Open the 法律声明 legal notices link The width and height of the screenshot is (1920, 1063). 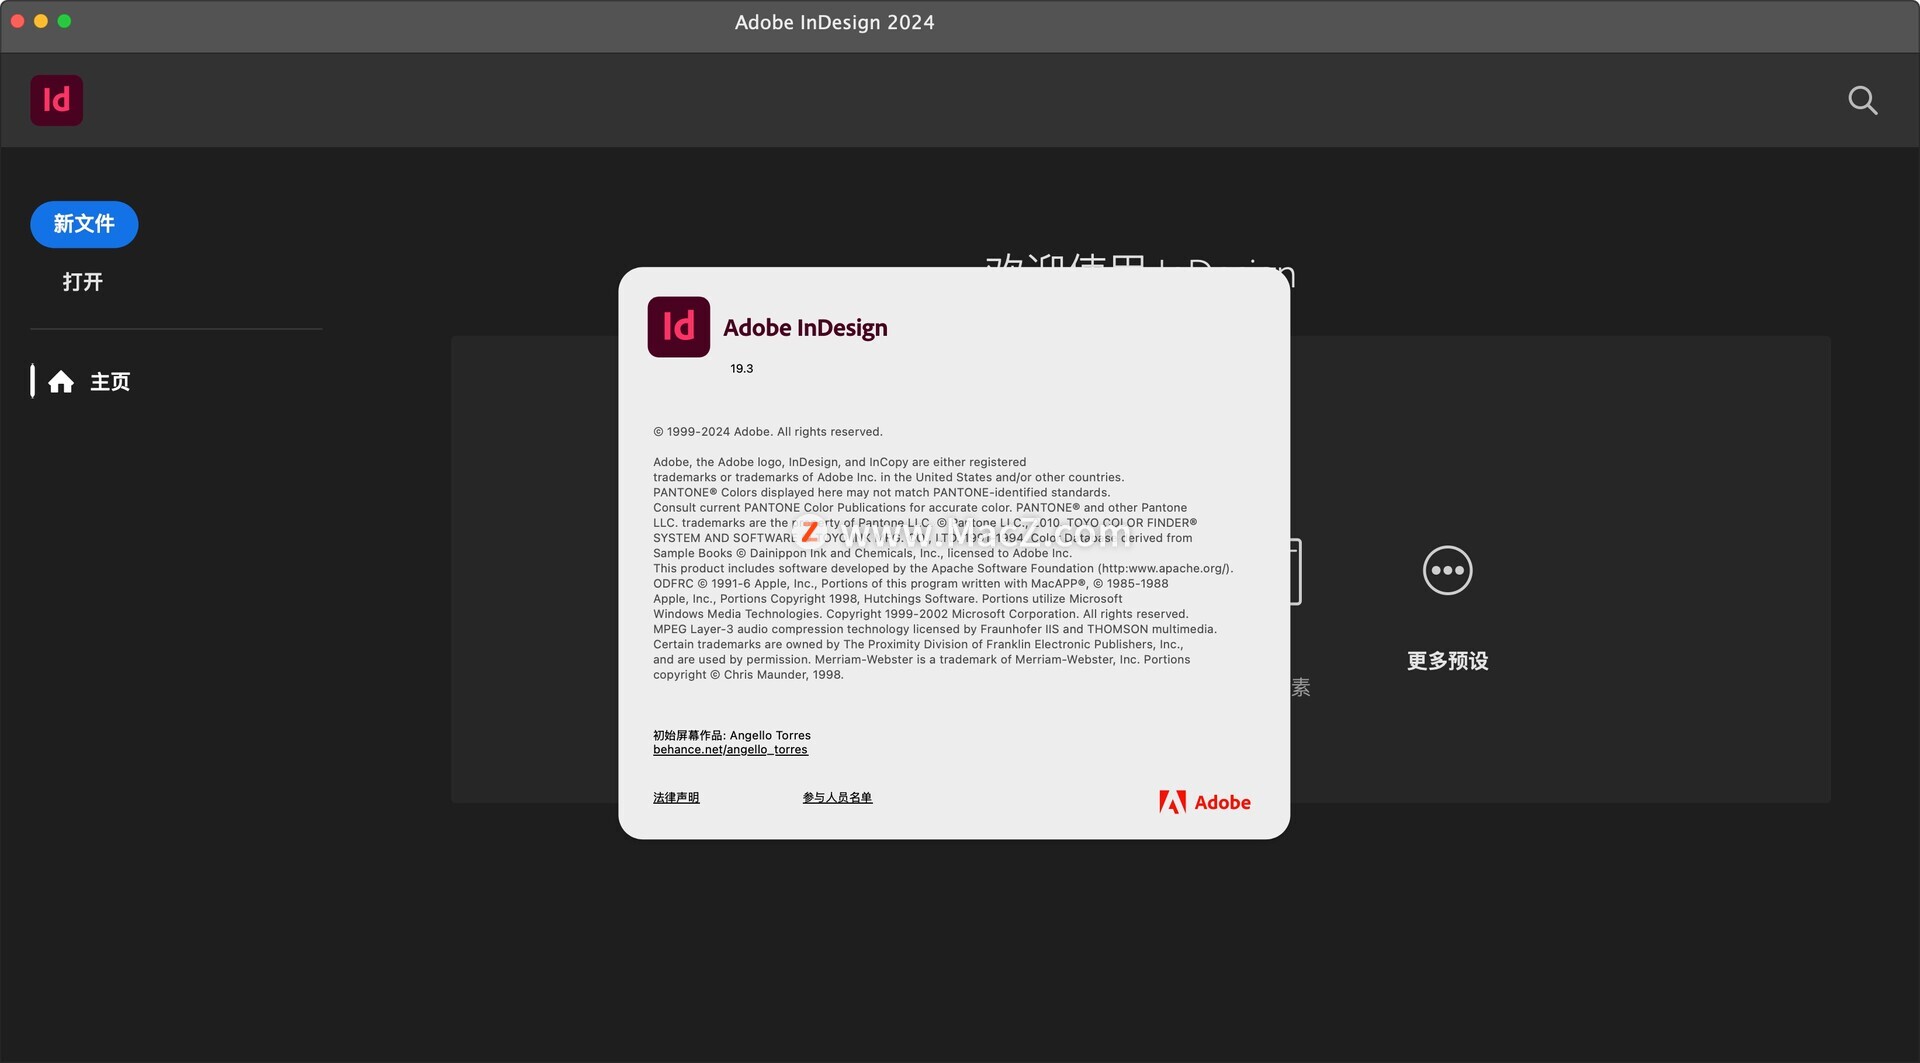(x=676, y=798)
